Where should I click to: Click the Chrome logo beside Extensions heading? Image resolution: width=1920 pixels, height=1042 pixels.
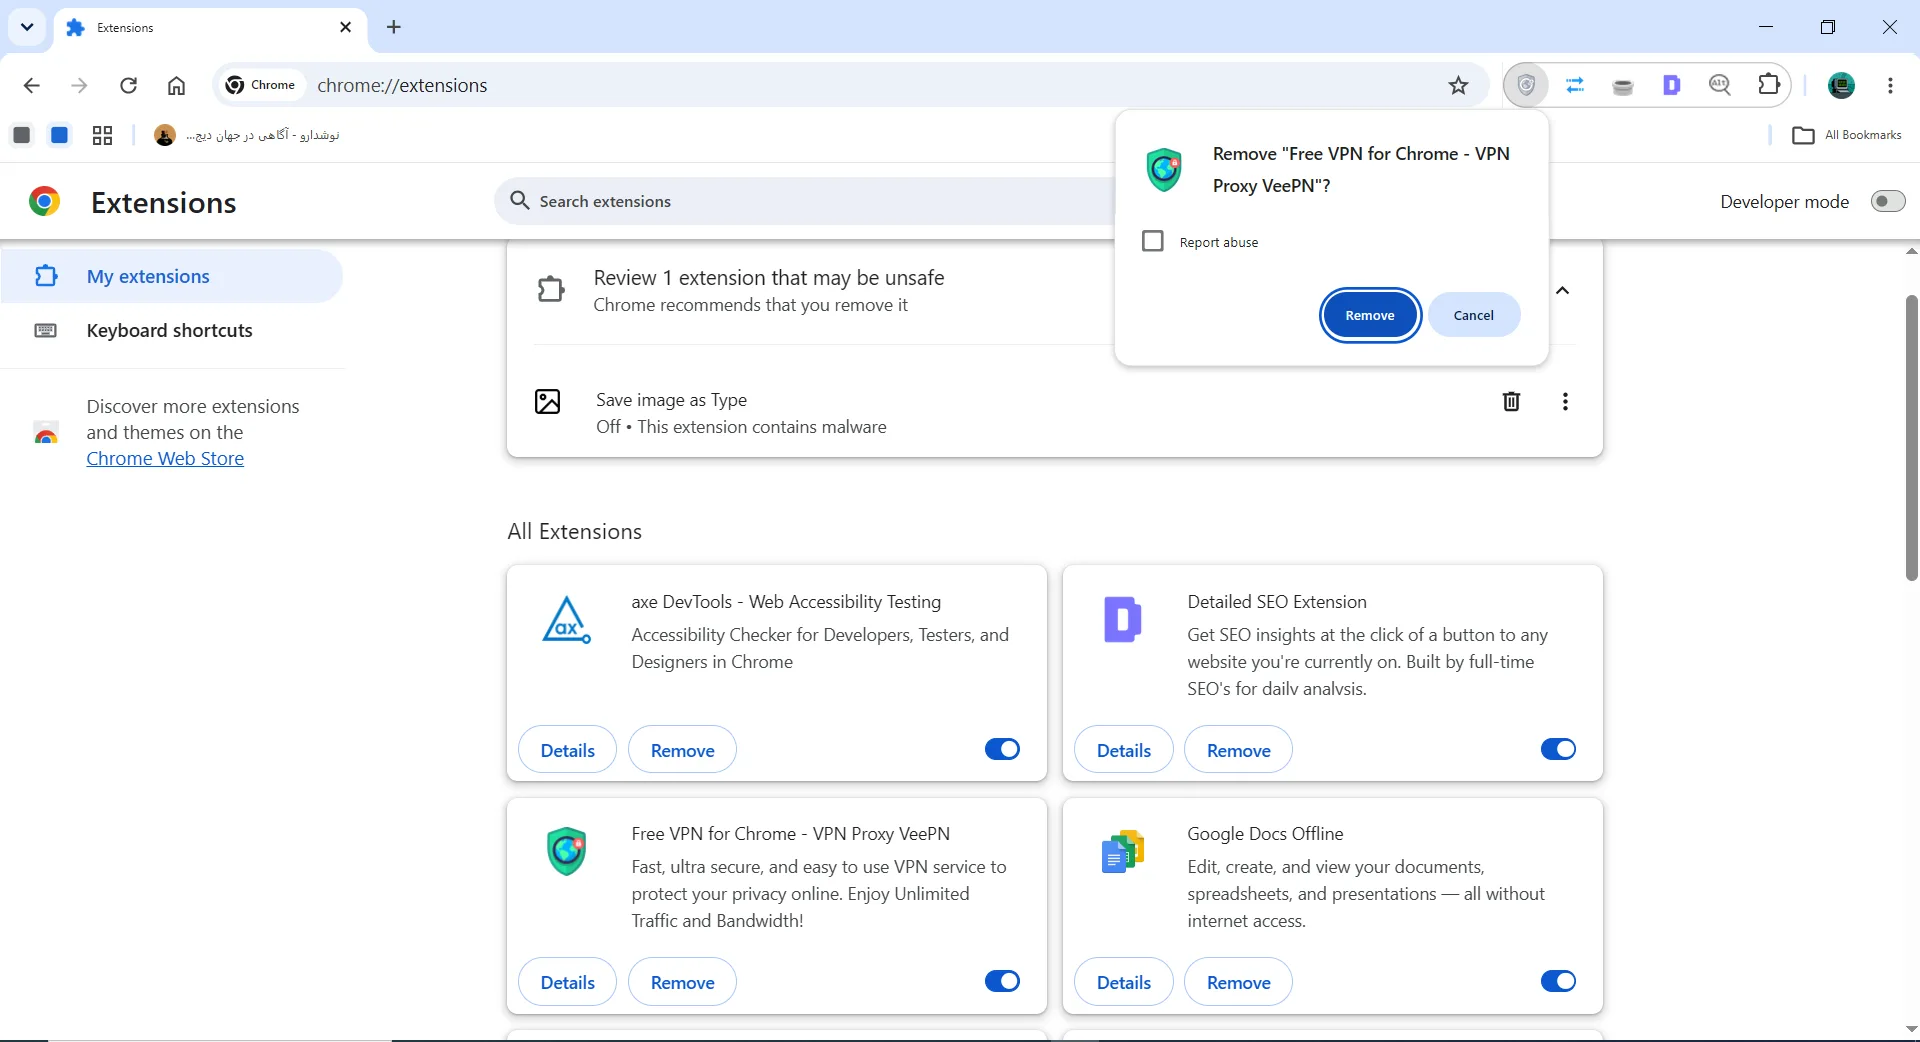coord(44,202)
